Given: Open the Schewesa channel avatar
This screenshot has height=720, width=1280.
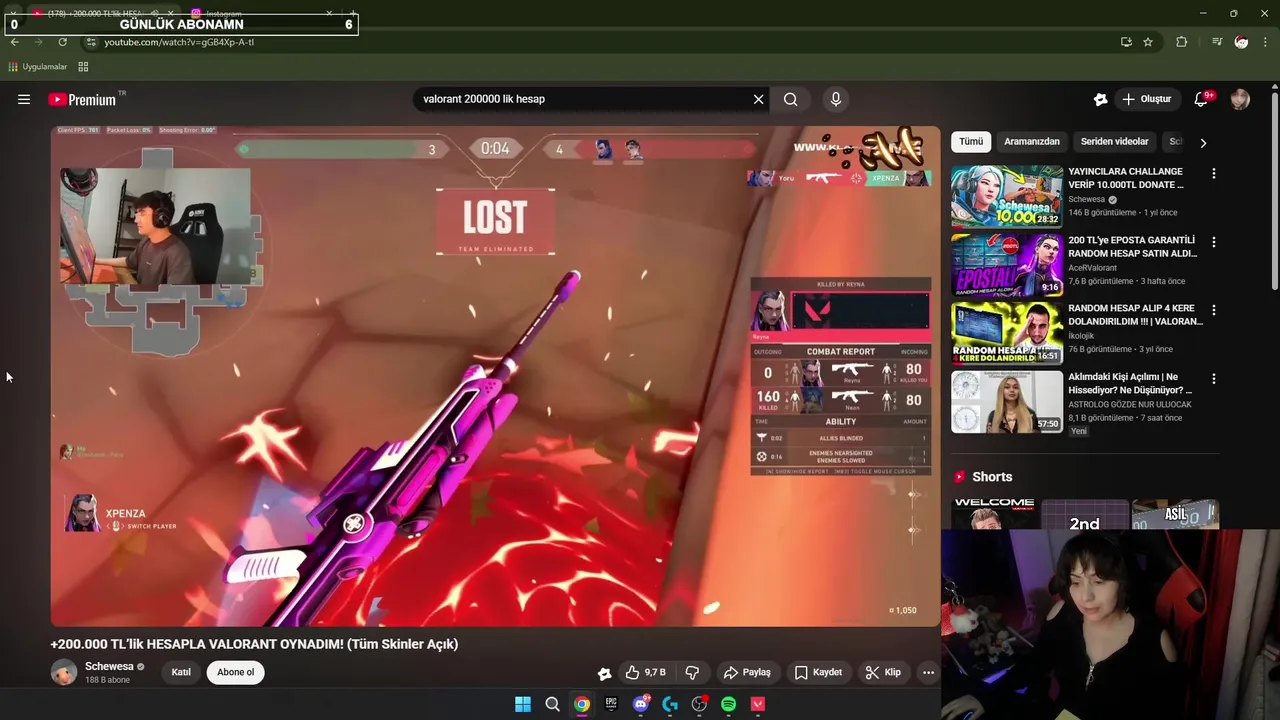Looking at the screenshot, I should click(64, 672).
